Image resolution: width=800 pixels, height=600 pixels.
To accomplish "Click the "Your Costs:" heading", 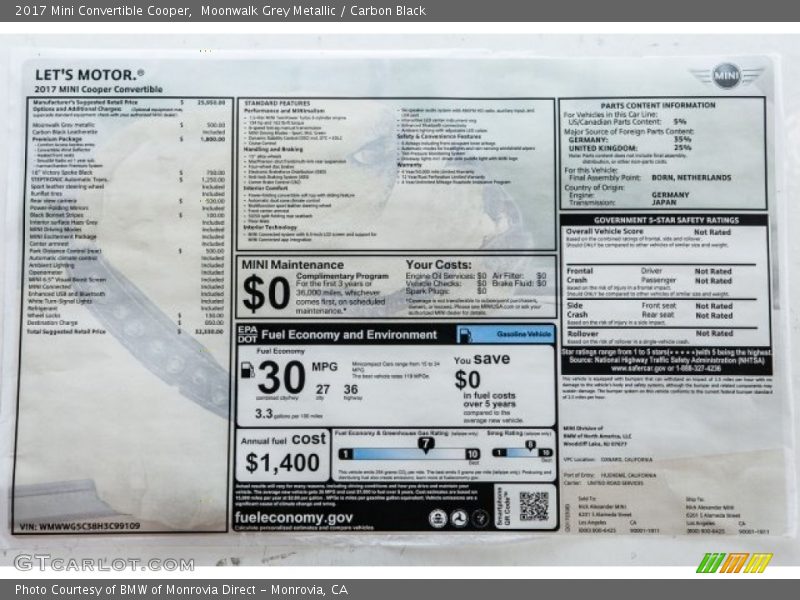I will tap(438, 264).
